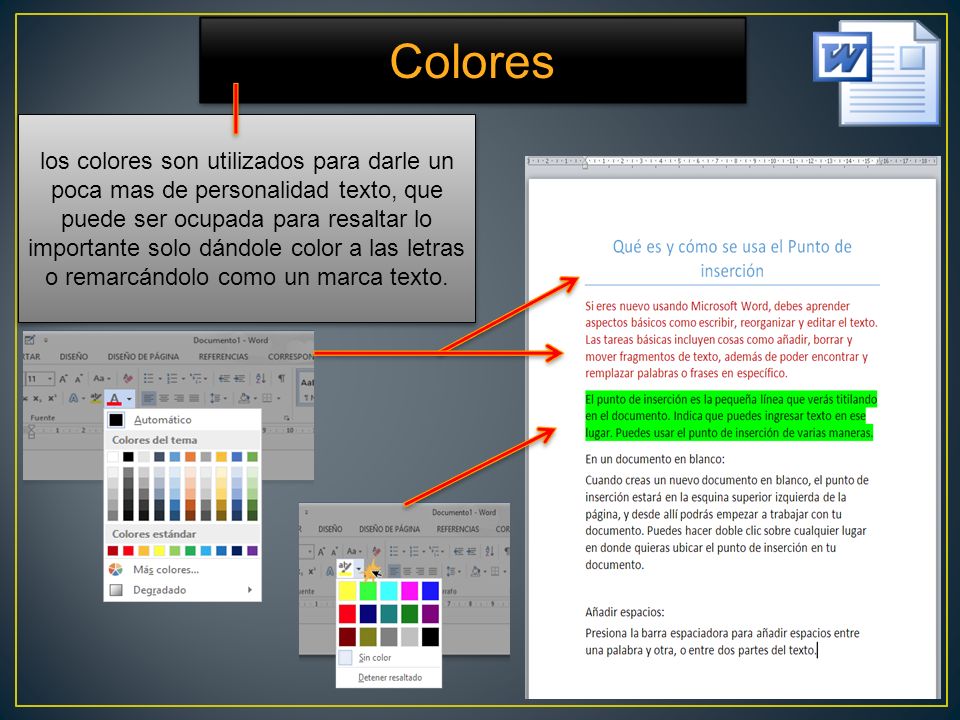
Task: Open REFERENCIAS tab in font-color Word window
Action: point(223,356)
